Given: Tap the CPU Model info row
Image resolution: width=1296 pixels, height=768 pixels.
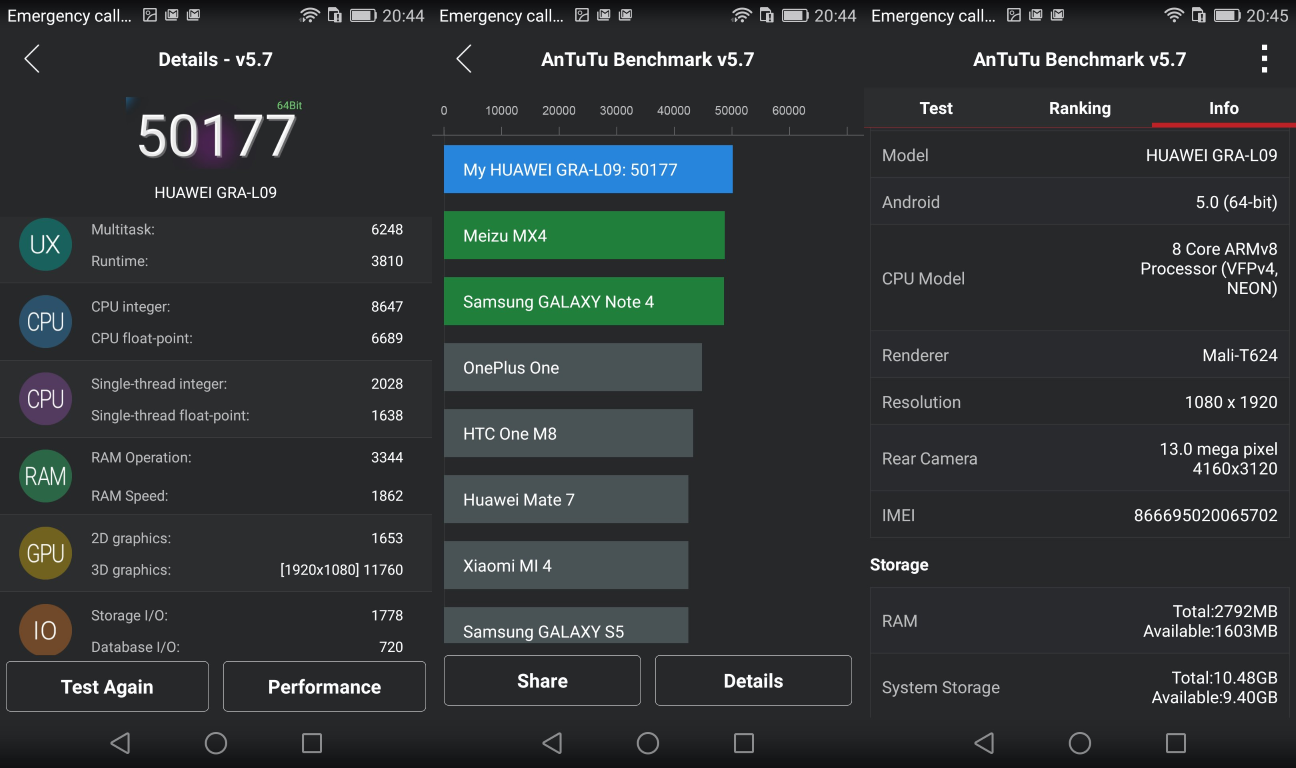Looking at the screenshot, I should [1080, 278].
